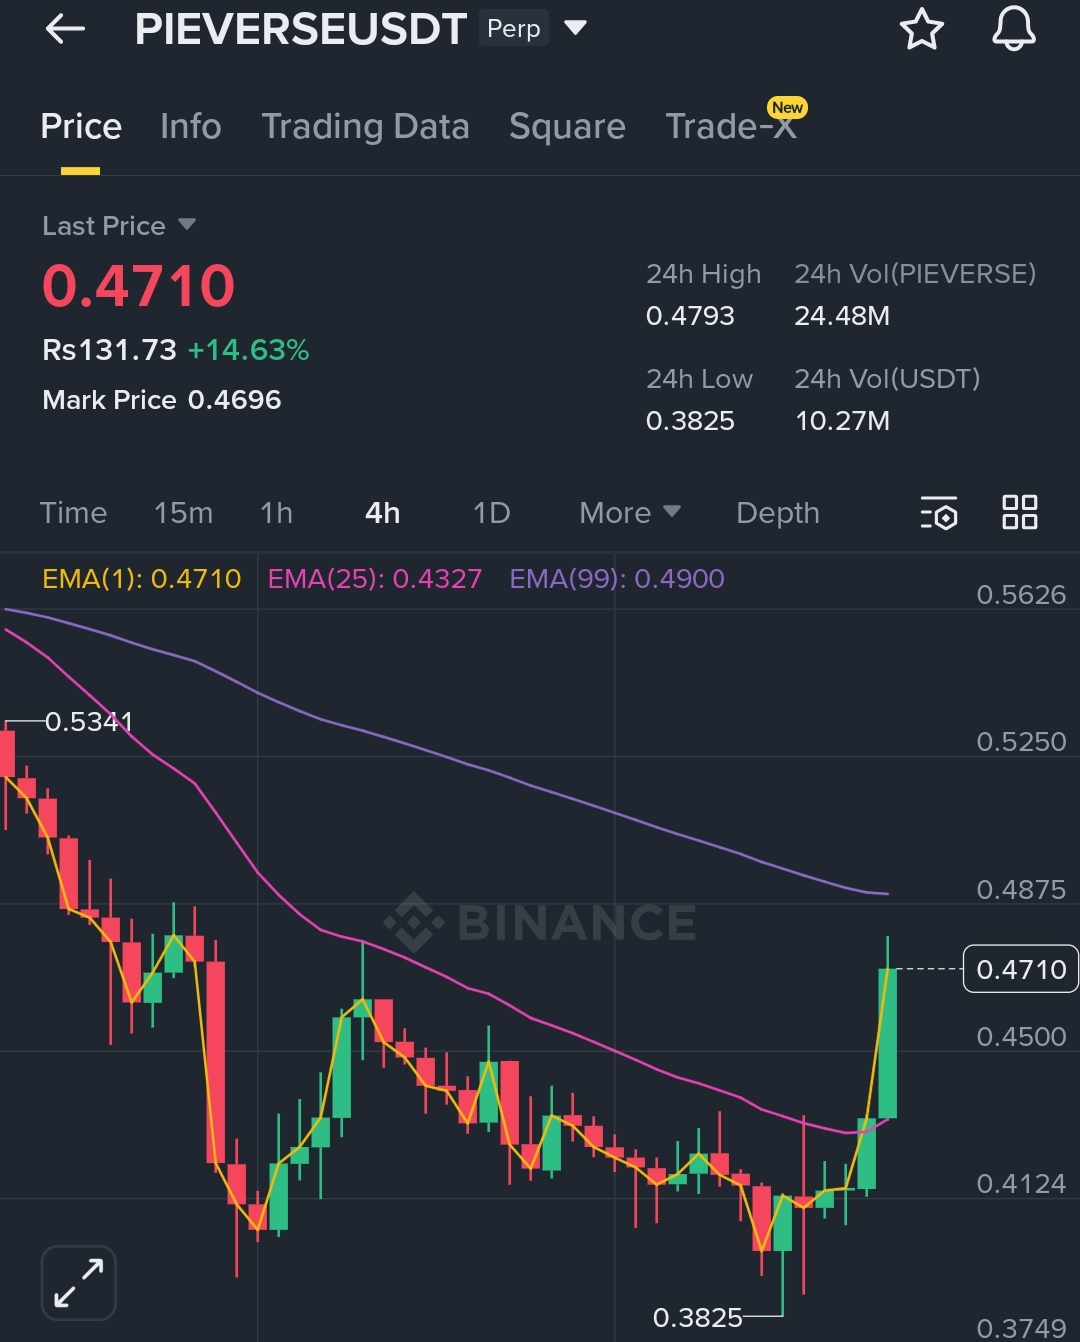This screenshot has width=1080, height=1342.
Task: Tap the 24h Vol(PIEVERSE) 24.48M value
Action: pos(842,316)
